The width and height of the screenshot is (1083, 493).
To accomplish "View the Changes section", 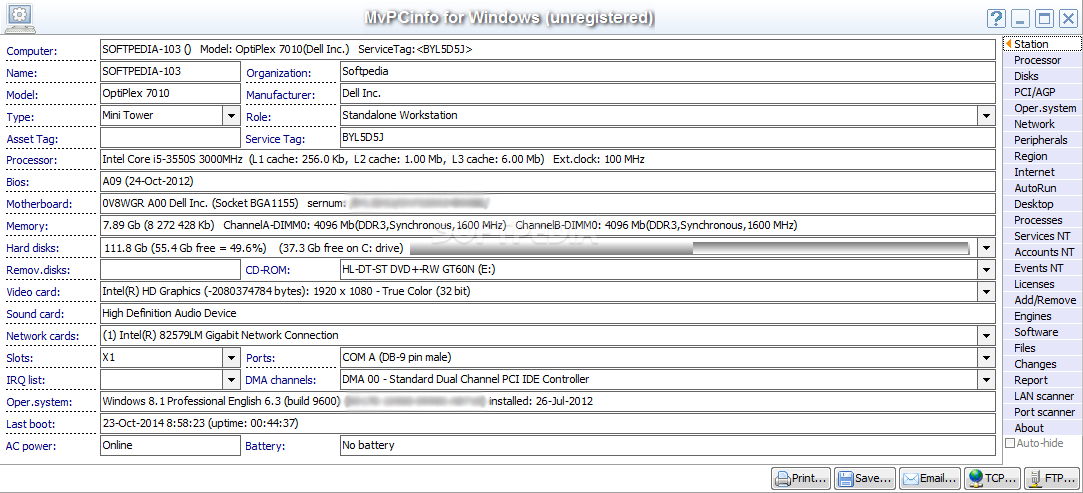I will click(1042, 364).
